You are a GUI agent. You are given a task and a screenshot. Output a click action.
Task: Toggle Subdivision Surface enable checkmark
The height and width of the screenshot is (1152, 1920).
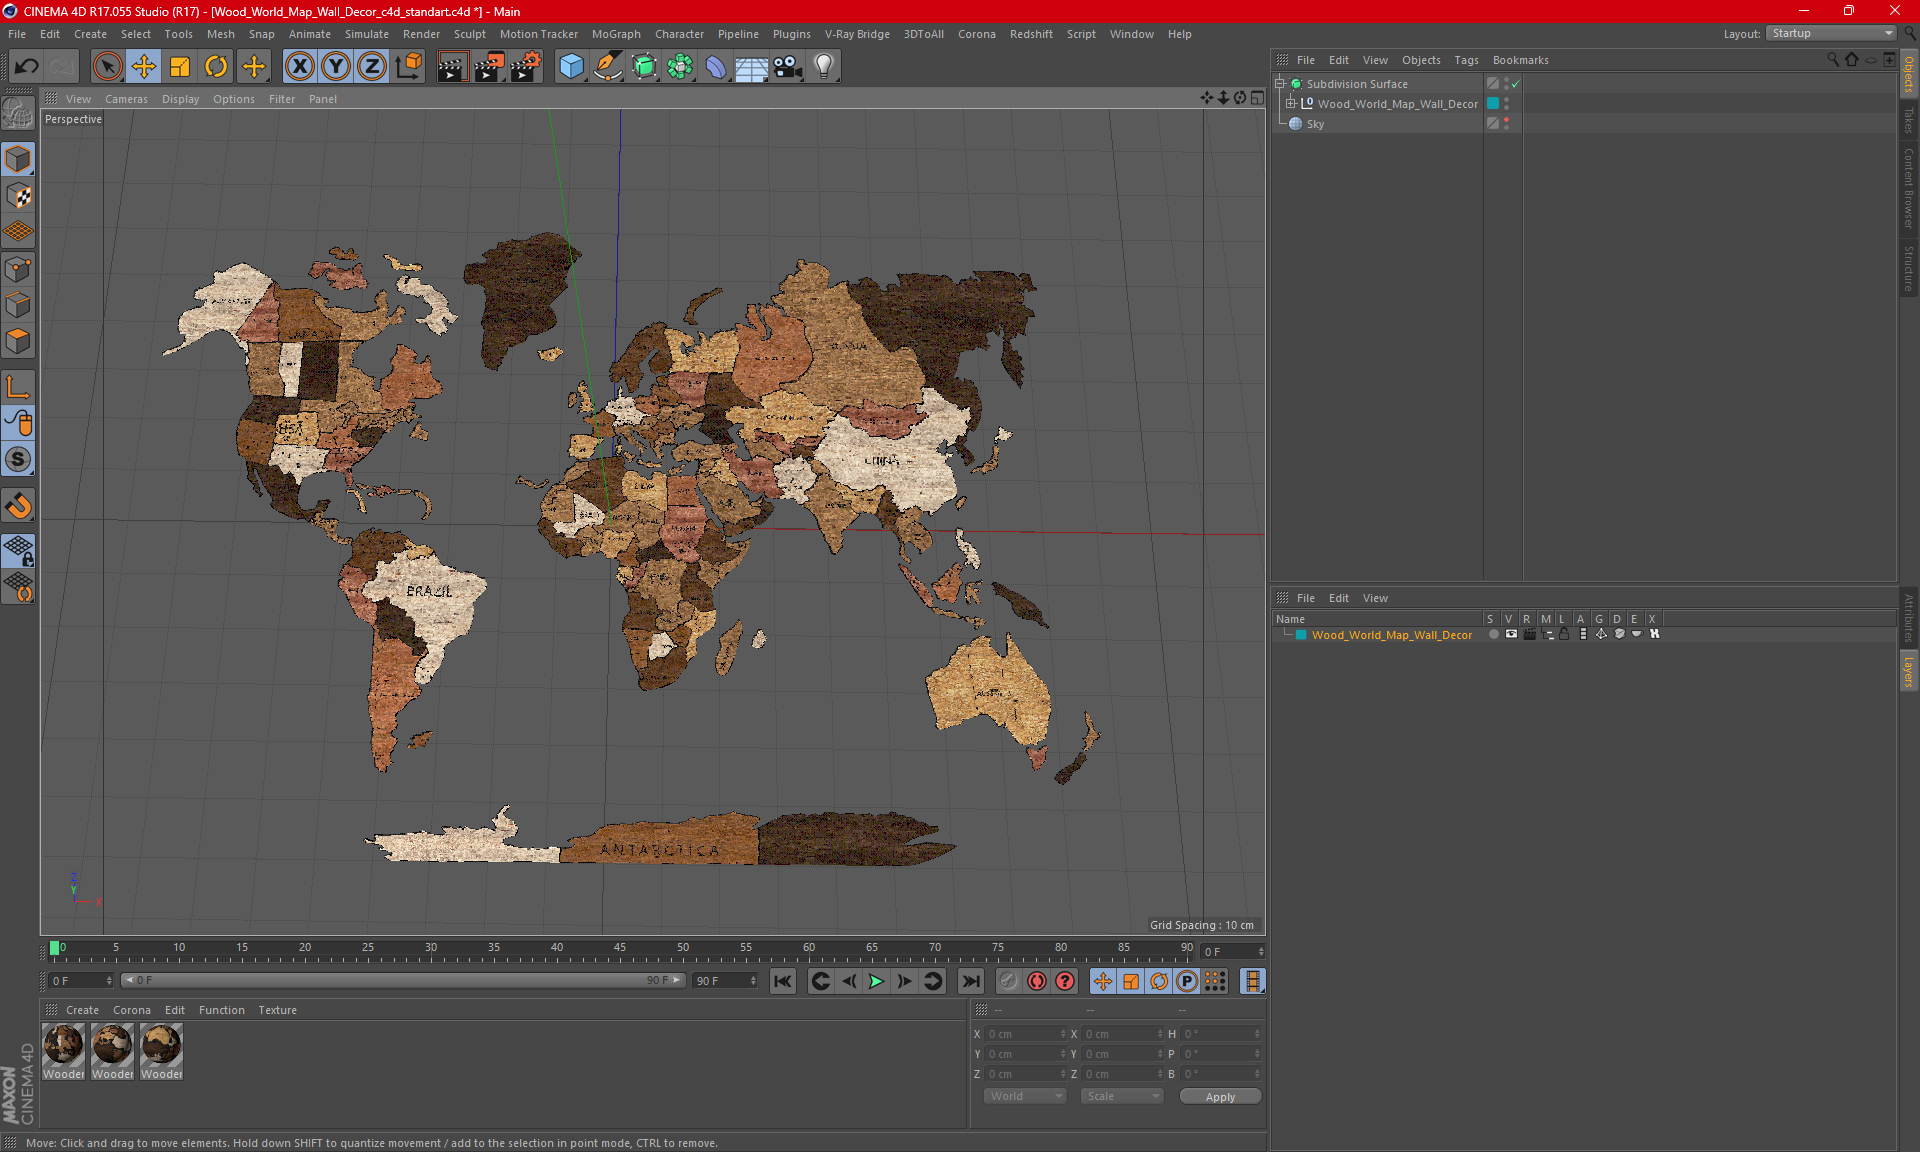1515,84
